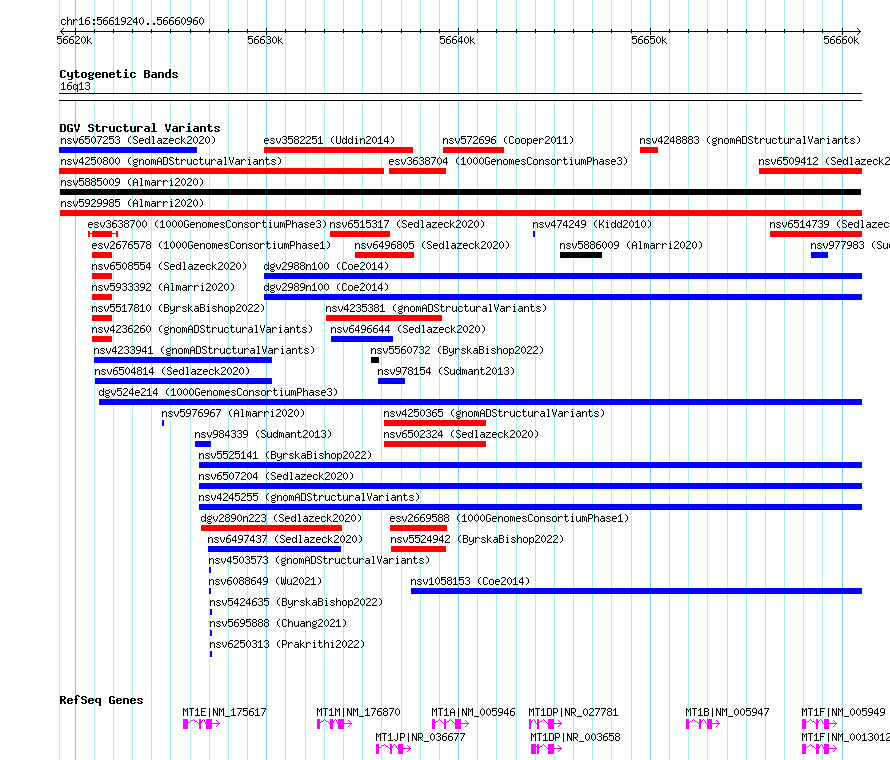Select the nsv978154 Sudmant2013 variant bar
The image size is (890, 760).
coord(391,381)
